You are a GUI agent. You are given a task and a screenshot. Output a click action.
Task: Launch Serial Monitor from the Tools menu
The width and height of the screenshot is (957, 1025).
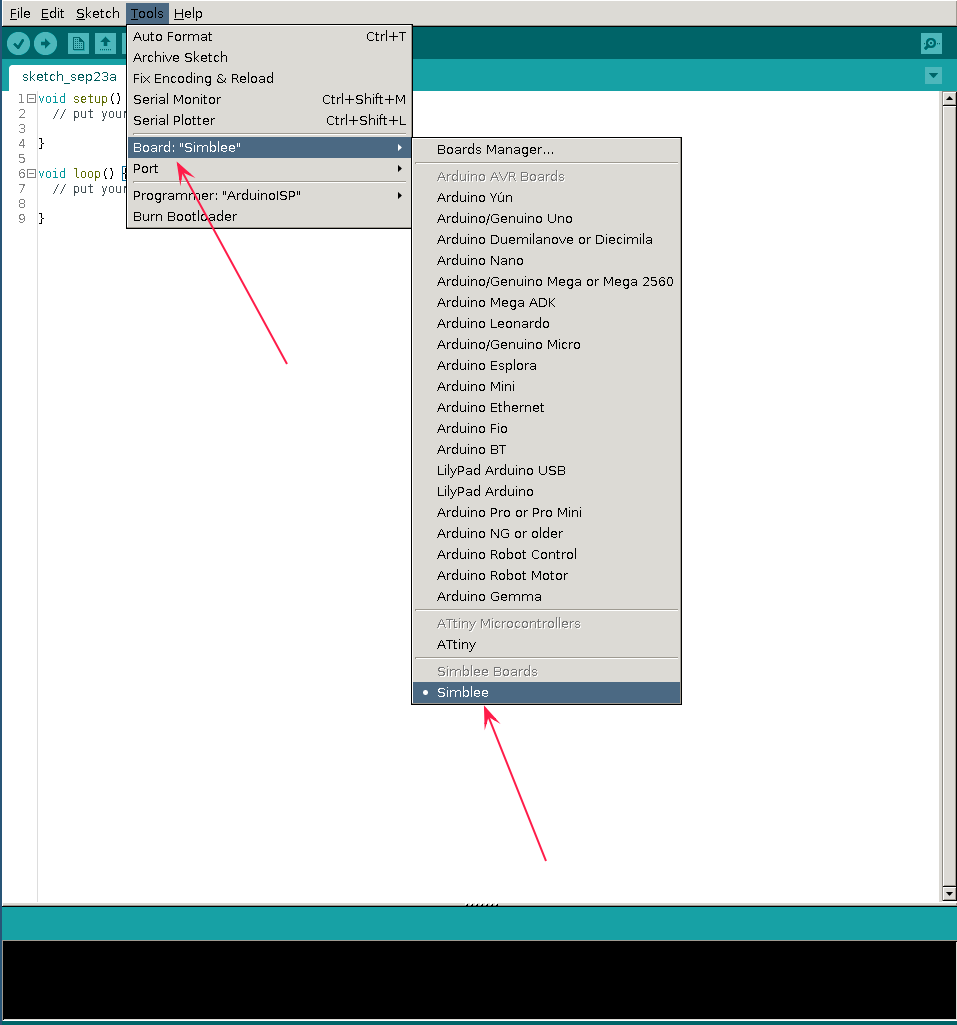coord(269,99)
